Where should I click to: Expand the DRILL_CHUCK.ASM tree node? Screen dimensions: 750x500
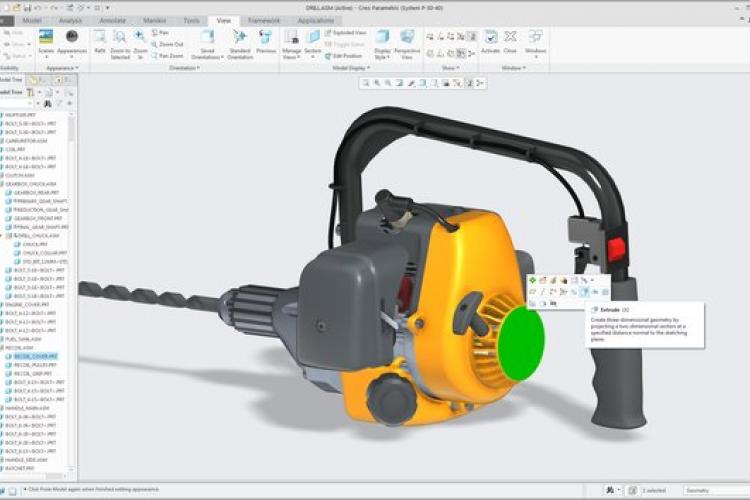pos(2,236)
